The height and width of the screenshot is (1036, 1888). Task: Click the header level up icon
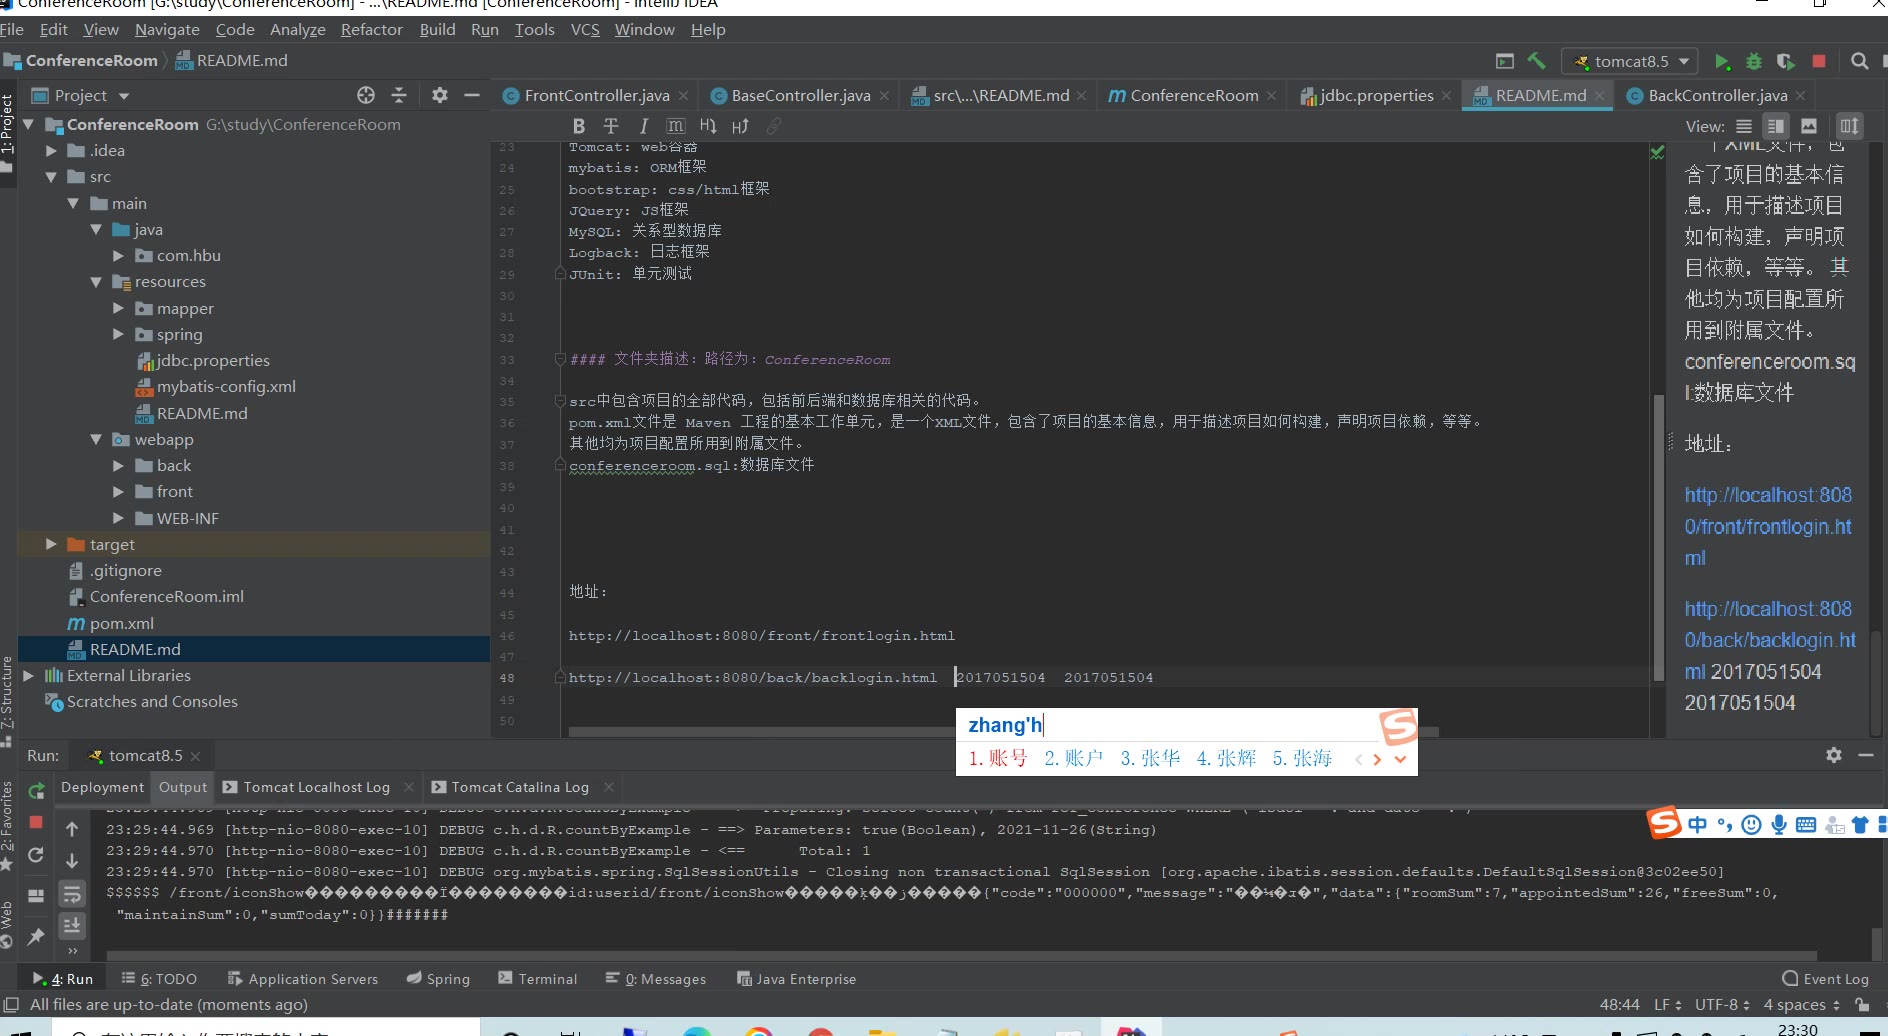click(x=740, y=126)
